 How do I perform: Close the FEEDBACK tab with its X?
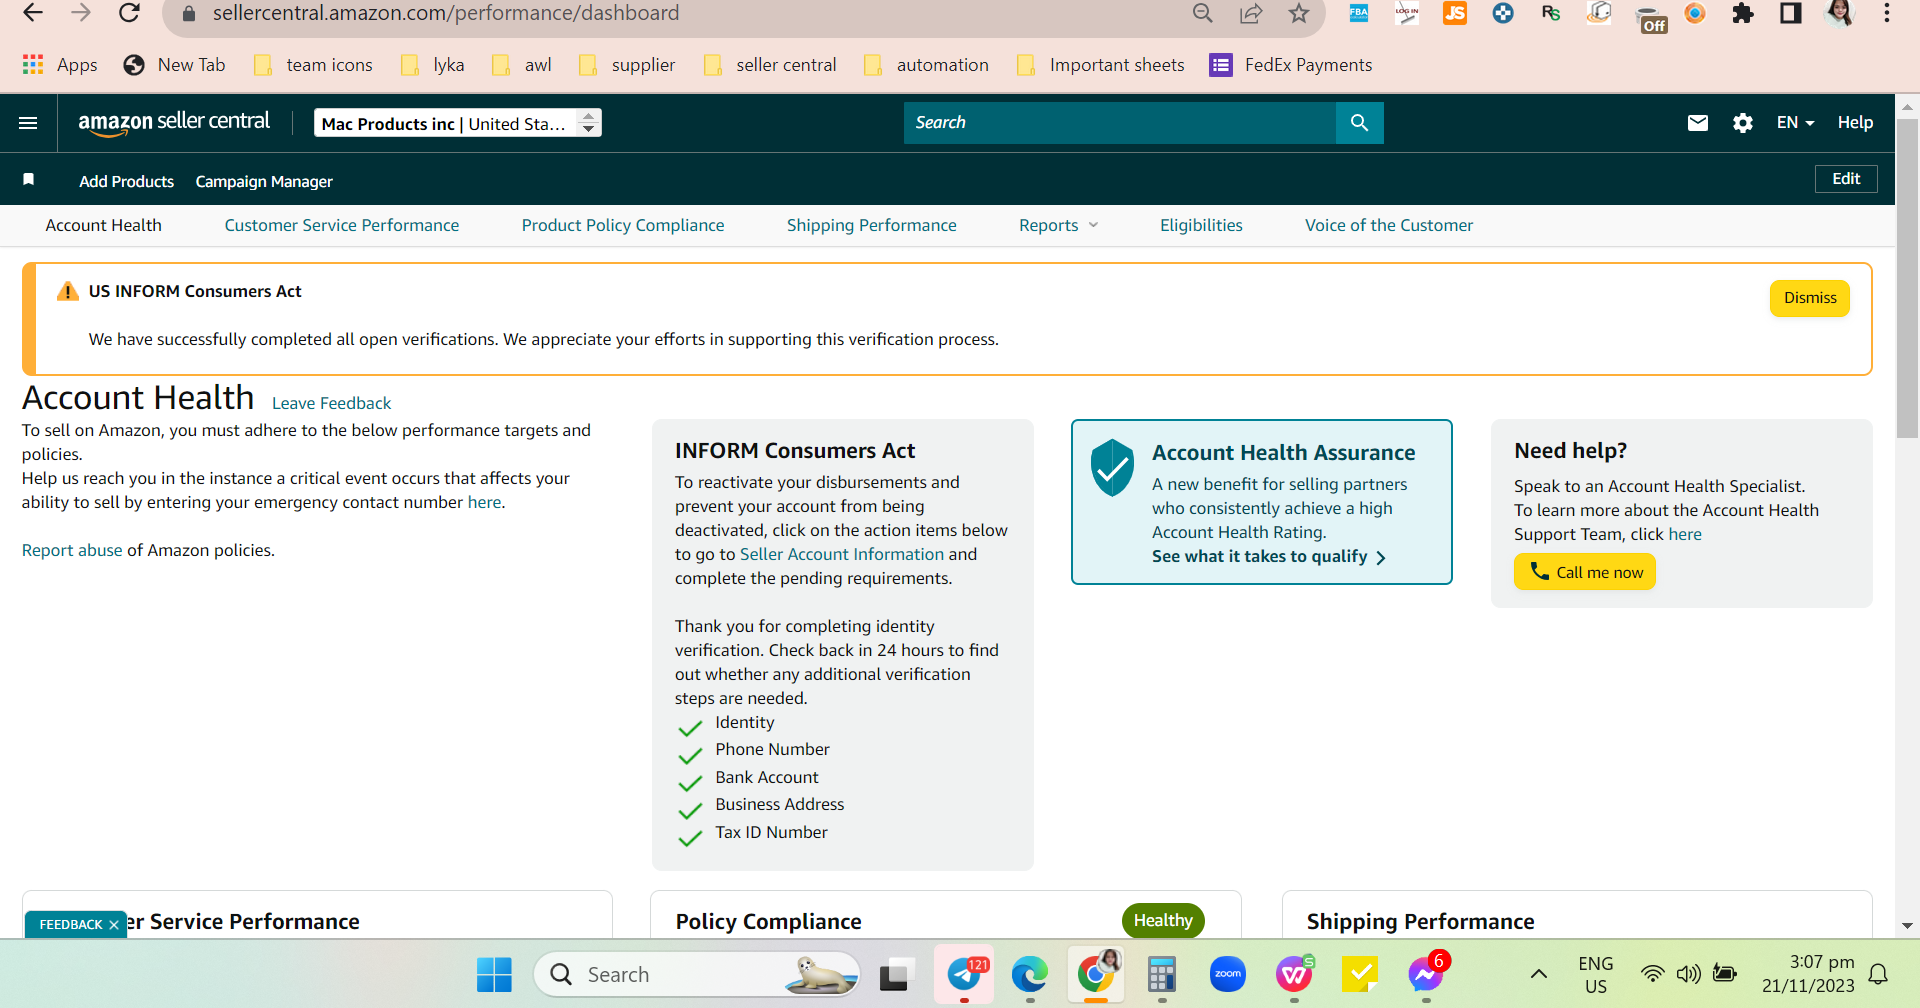coord(114,925)
